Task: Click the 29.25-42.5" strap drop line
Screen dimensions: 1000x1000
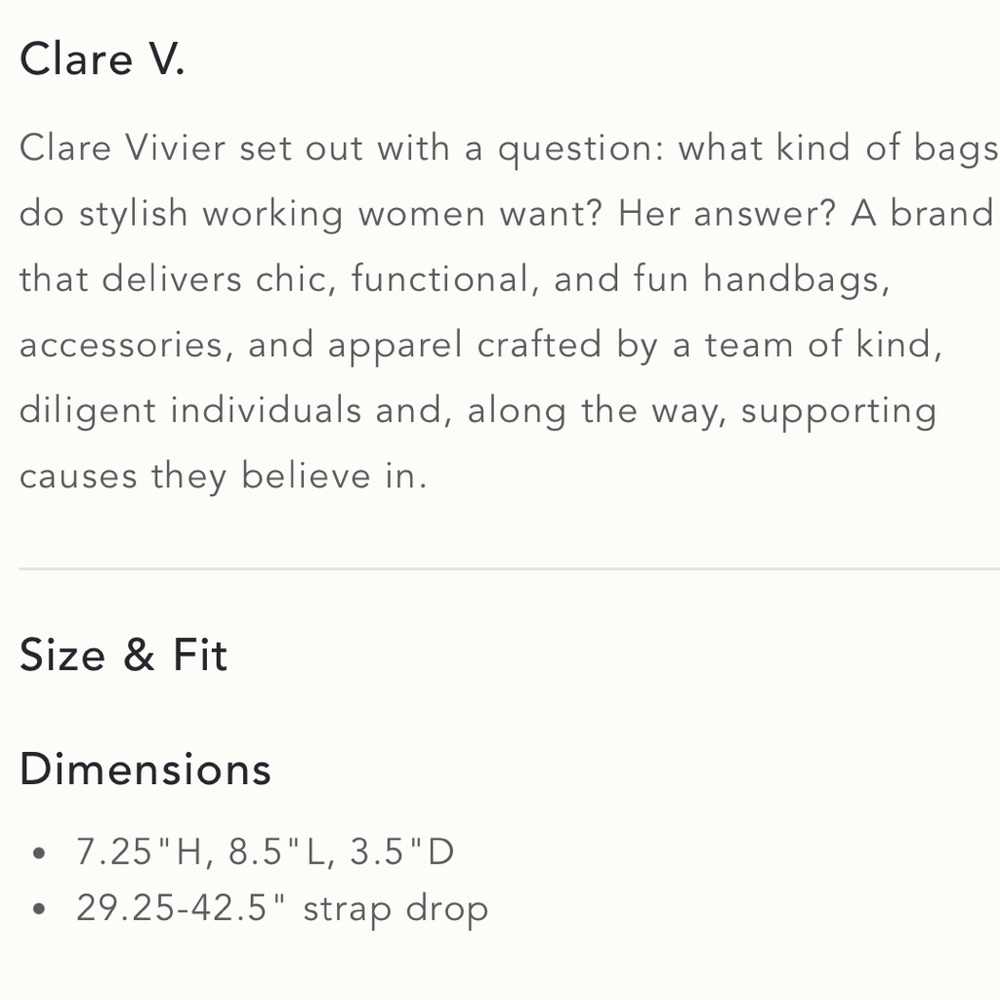Action: [x=282, y=909]
